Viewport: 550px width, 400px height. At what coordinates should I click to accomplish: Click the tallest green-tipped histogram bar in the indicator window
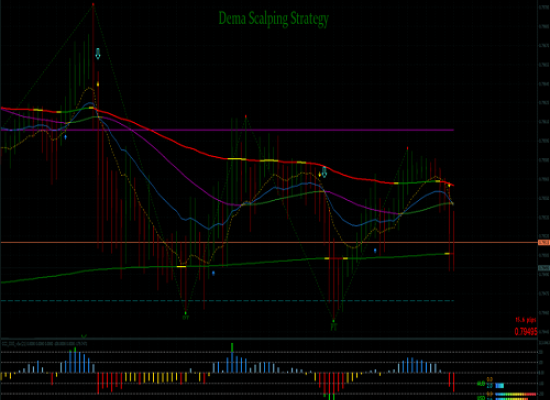232,358
